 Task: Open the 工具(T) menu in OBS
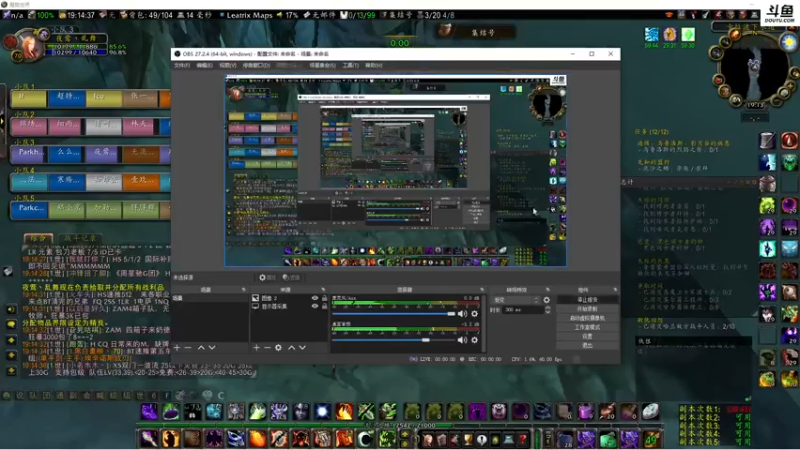point(351,65)
